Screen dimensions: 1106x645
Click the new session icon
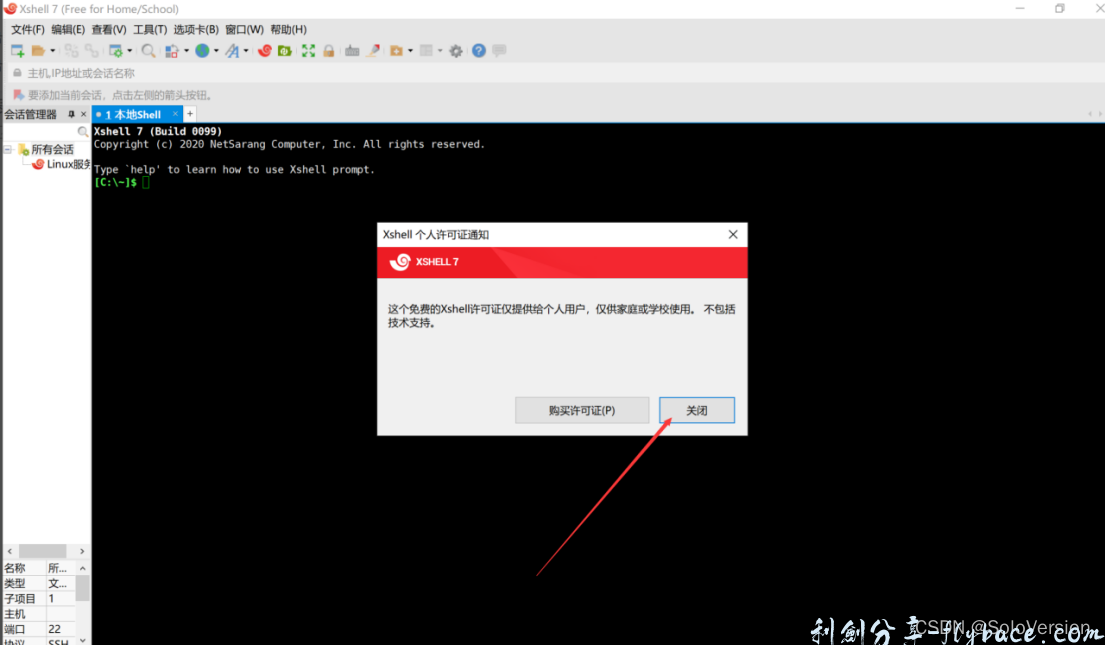[x=17, y=50]
